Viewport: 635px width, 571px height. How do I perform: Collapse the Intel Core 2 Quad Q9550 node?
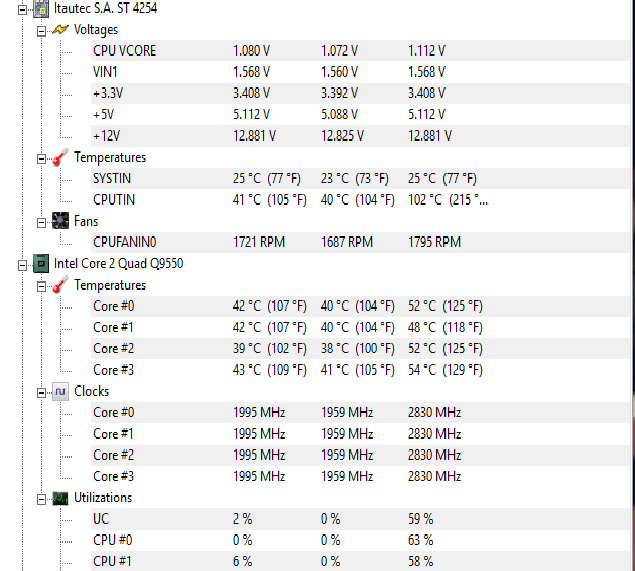point(23,266)
